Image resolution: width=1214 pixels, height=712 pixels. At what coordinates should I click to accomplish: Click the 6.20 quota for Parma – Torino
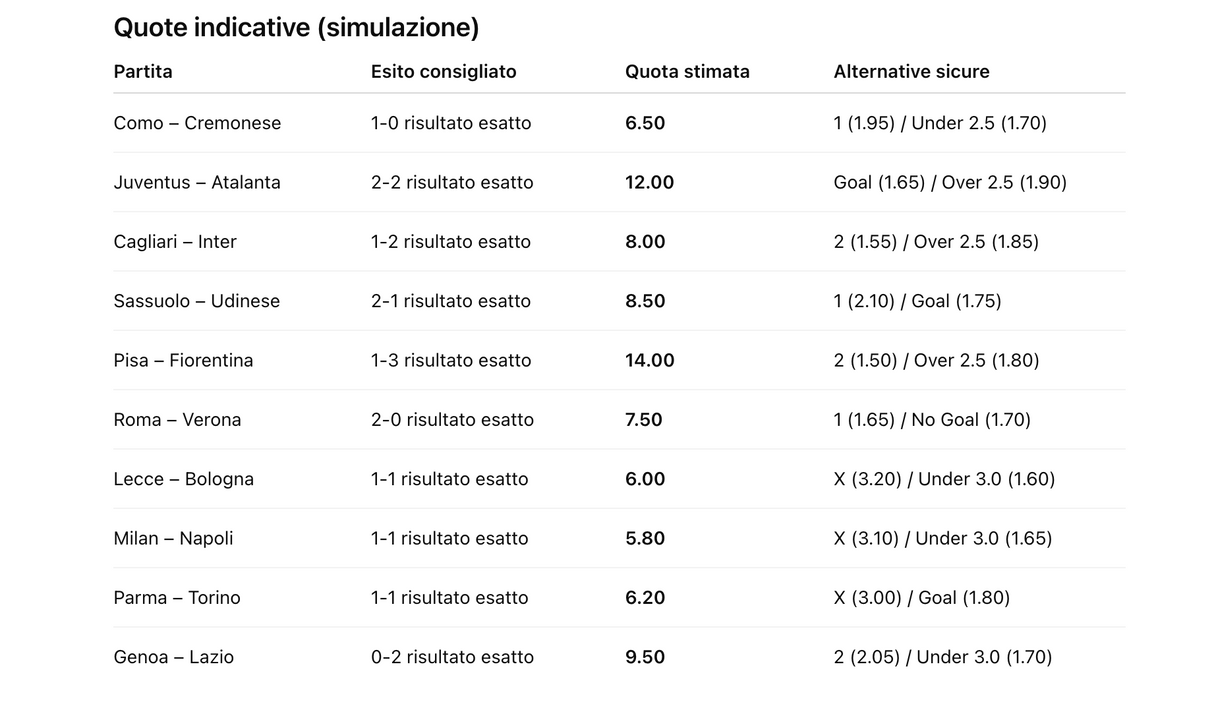645,598
